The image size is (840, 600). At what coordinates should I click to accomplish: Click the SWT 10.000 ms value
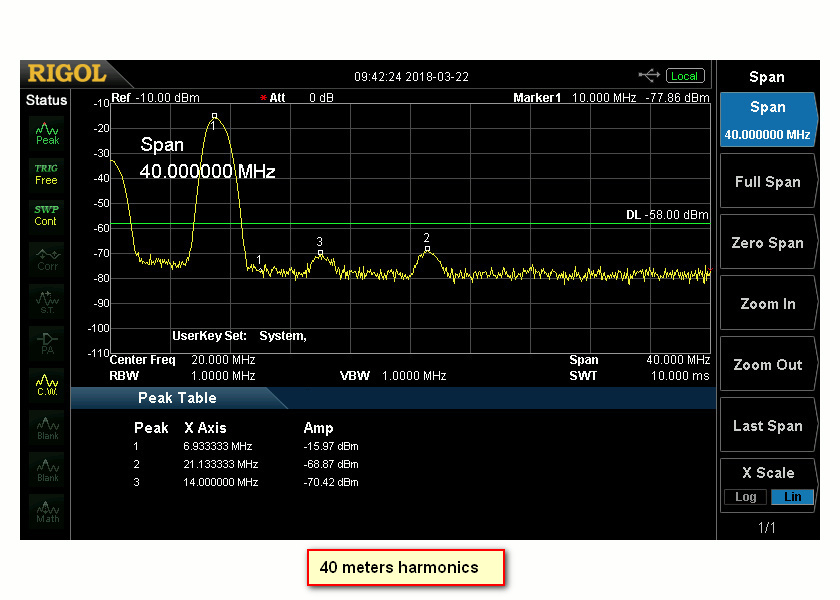(x=680, y=376)
